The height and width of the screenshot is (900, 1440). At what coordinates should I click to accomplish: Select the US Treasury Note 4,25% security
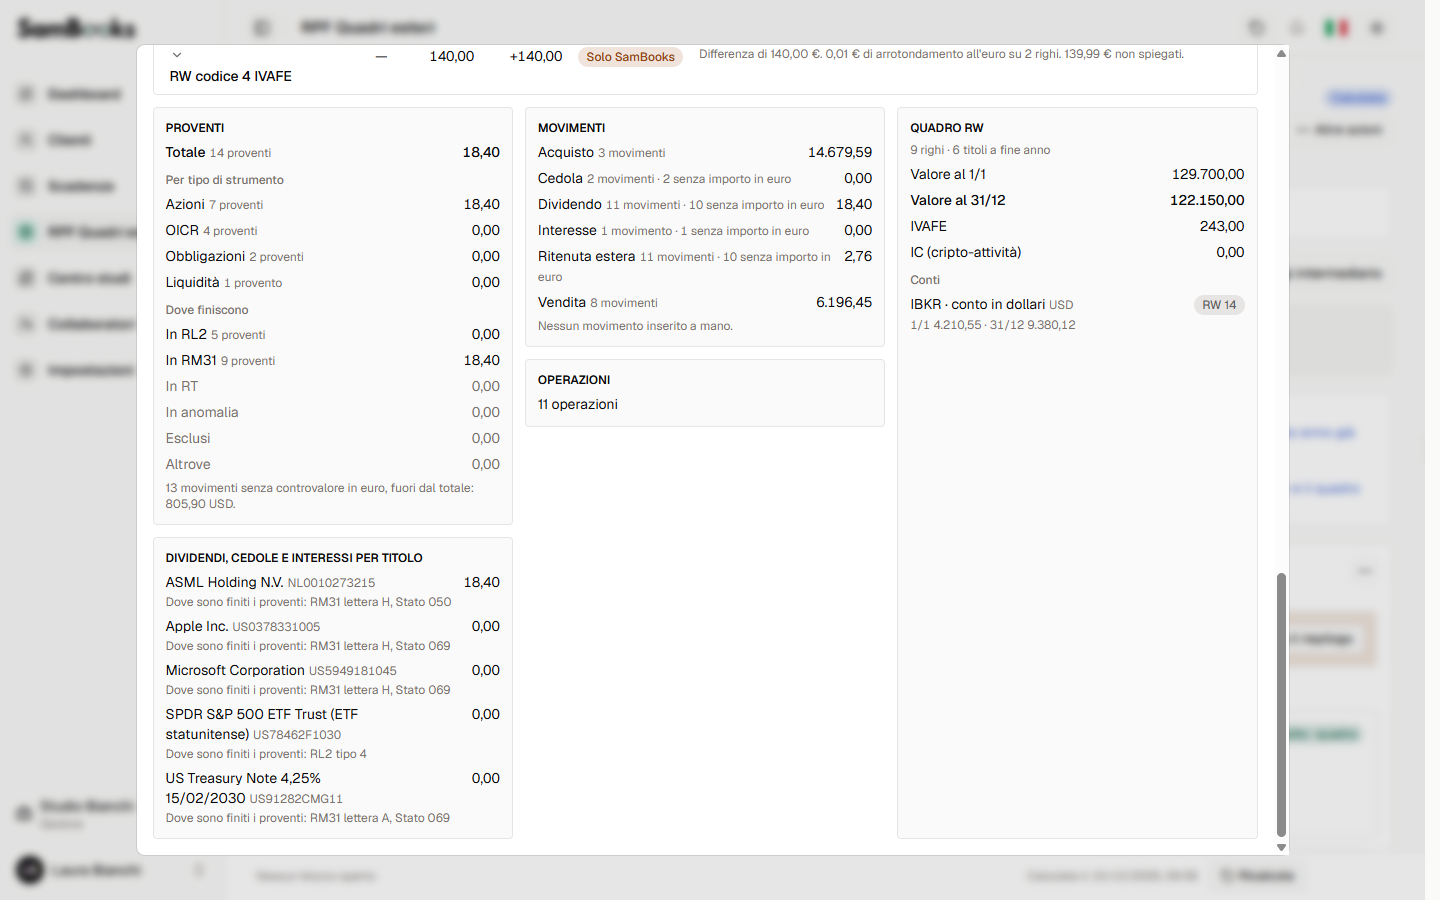coord(333,798)
